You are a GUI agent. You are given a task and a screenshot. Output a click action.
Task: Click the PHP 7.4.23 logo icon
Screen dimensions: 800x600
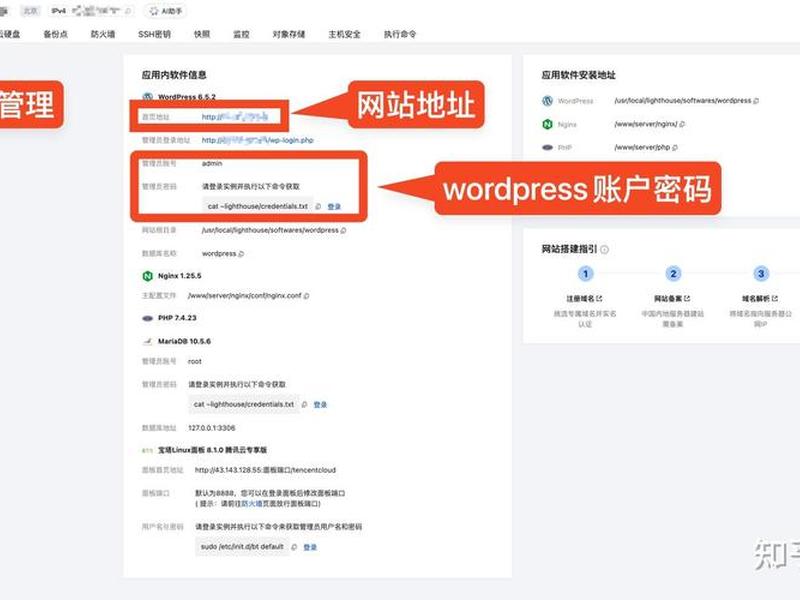tap(147, 318)
